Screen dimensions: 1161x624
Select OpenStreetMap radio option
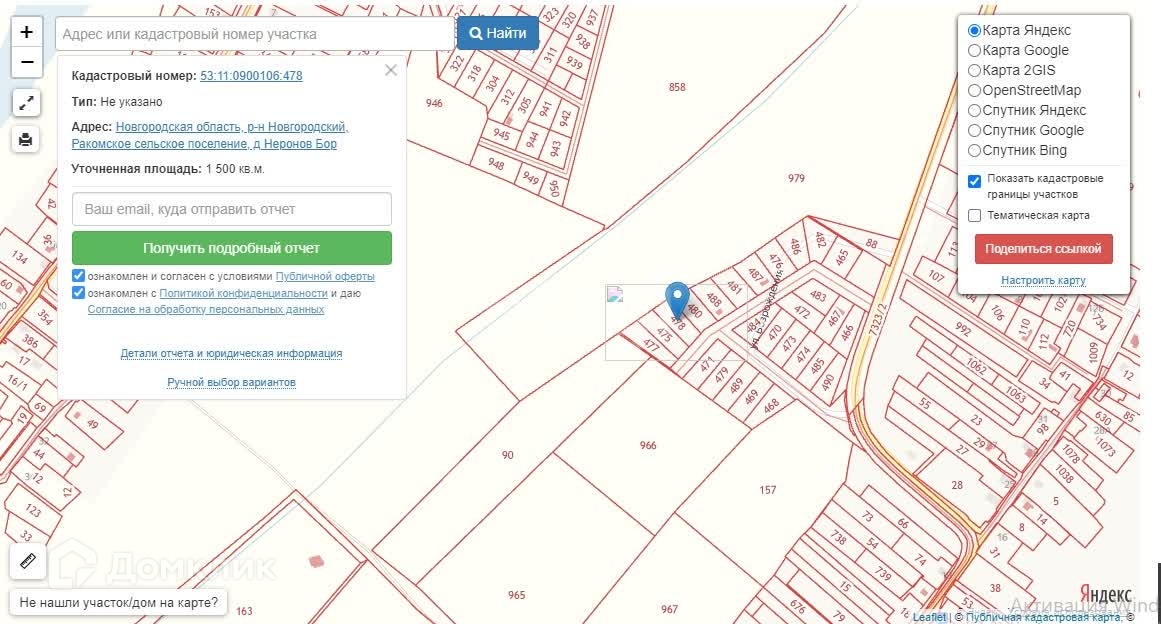pyautogui.click(x=974, y=90)
